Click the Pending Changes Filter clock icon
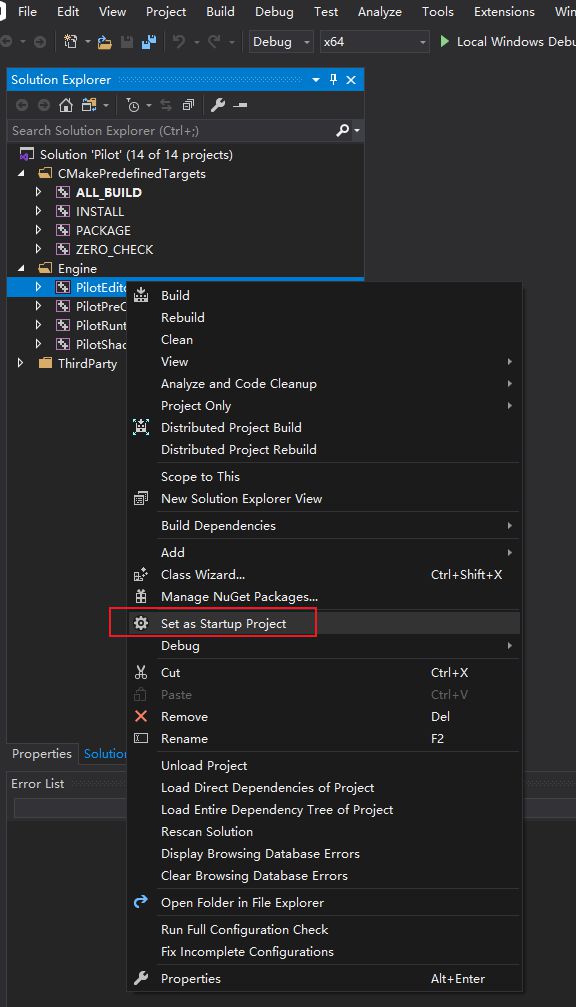 pyautogui.click(x=133, y=105)
